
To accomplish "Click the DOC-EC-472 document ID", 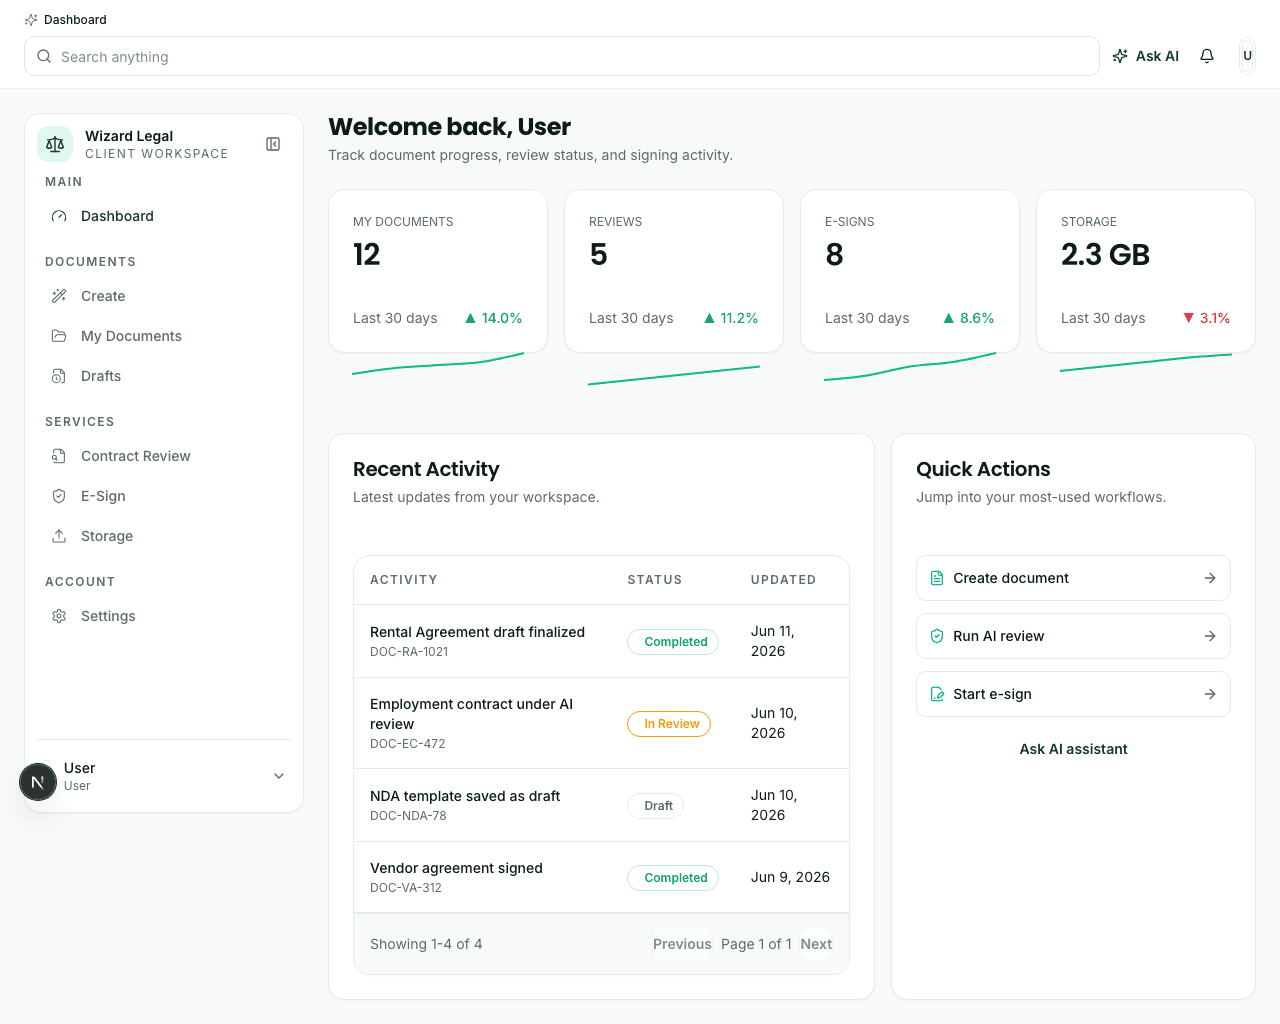I will click(408, 744).
